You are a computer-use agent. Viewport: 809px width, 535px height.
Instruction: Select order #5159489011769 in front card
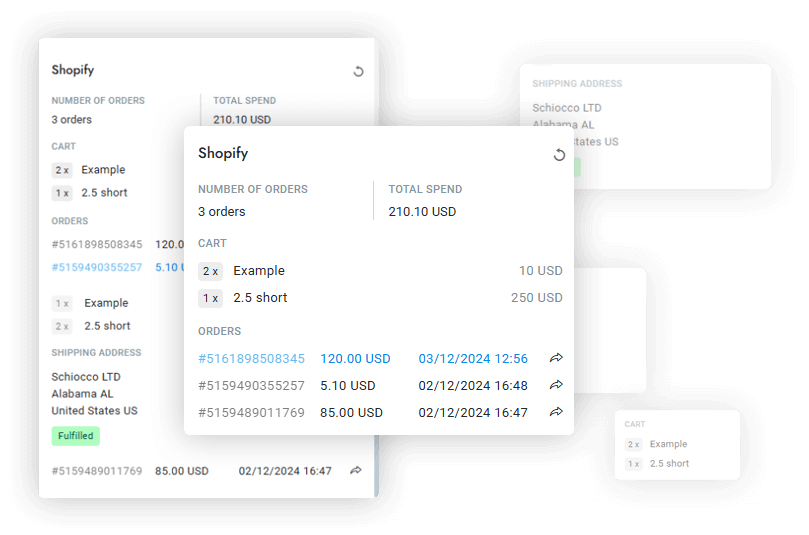coord(251,413)
